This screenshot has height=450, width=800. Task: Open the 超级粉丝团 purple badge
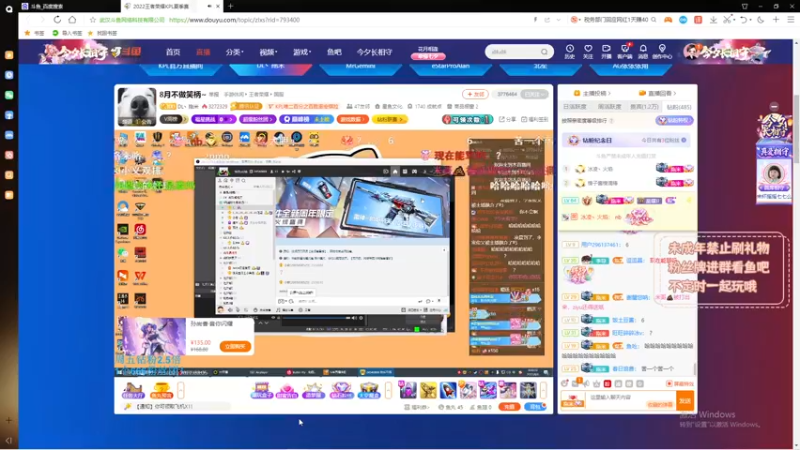click(258, 119)
